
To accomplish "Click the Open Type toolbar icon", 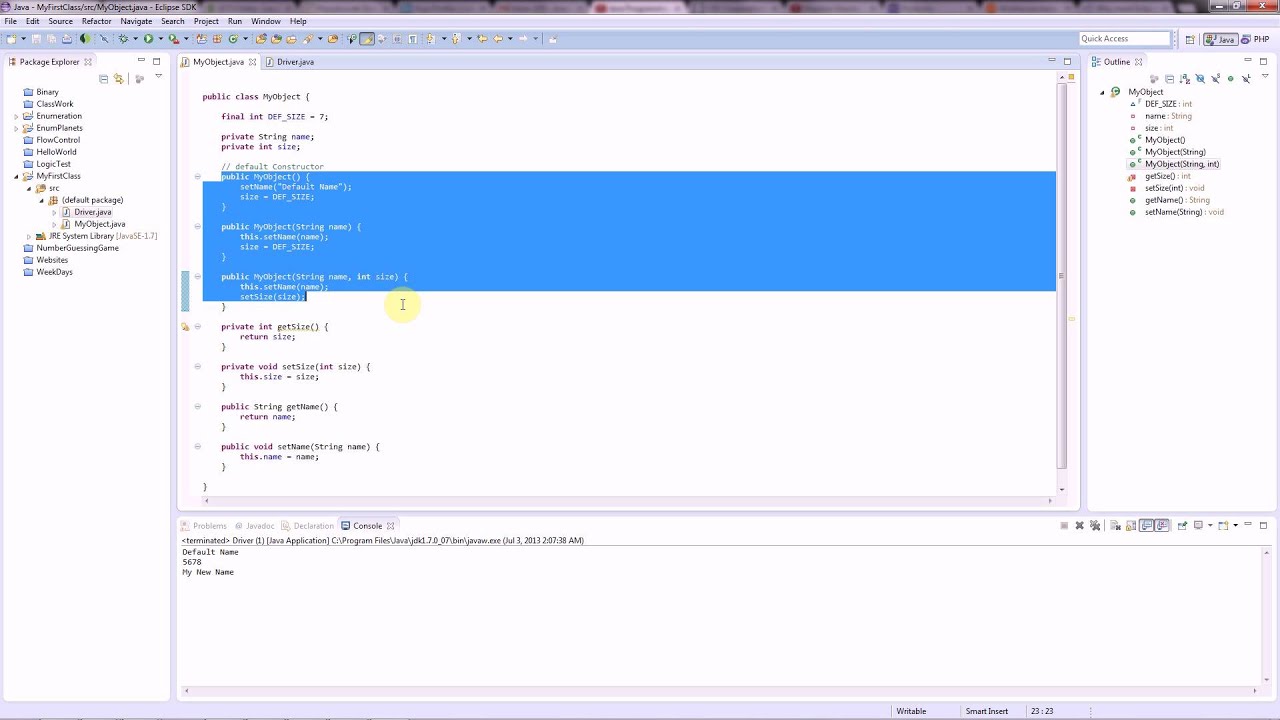I will coord(261,39).
